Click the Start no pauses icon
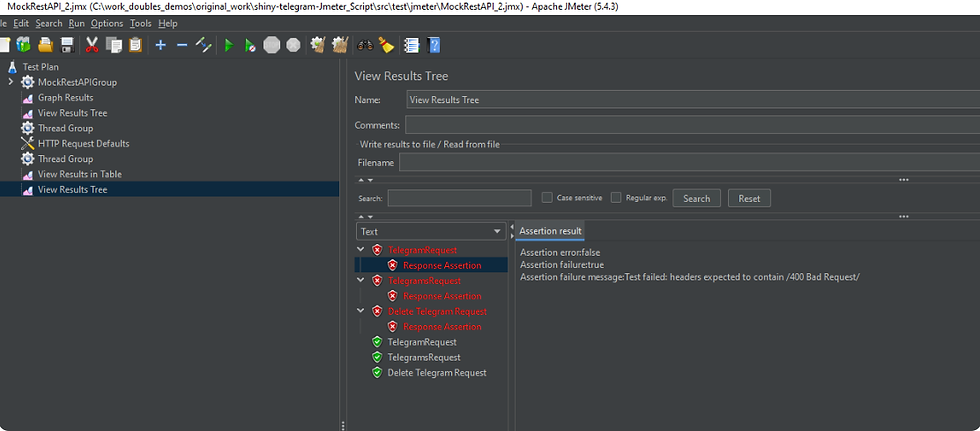 pos(250,45)
